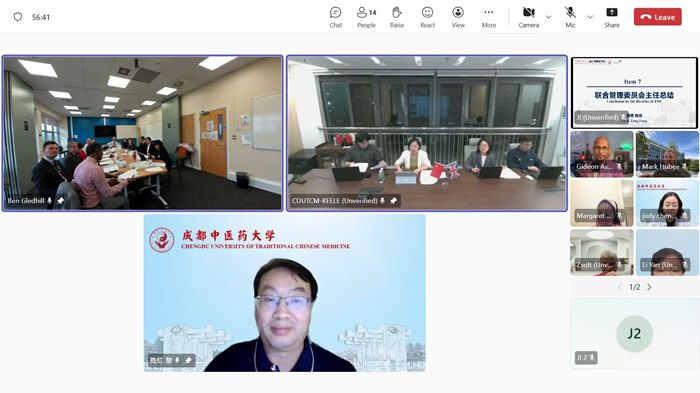Viewport: 700px width, 393px height.
Task: Select Gideon's video tile
Action: pos(602,154)
